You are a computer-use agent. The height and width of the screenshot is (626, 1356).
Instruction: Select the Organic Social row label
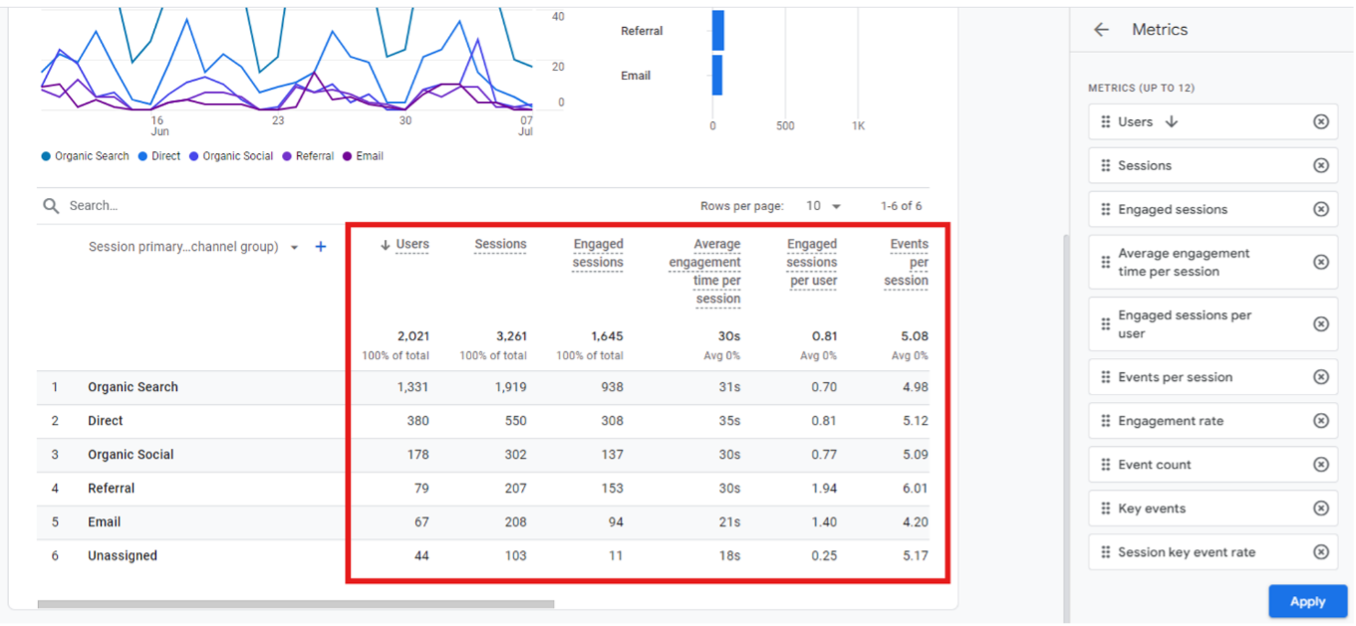pos(131,455)
